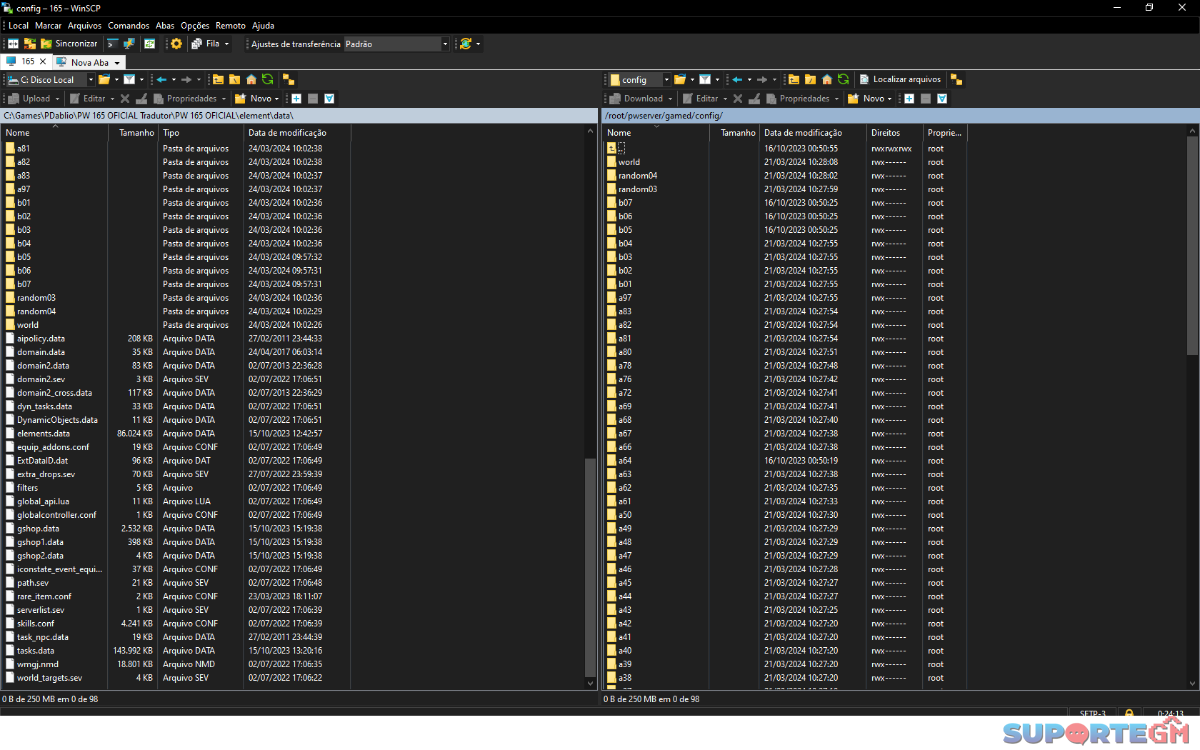Image resolution: width=1200 pixels, height=750 pixels.
Task: Click the Upload button
Action: tap(29, 99)
